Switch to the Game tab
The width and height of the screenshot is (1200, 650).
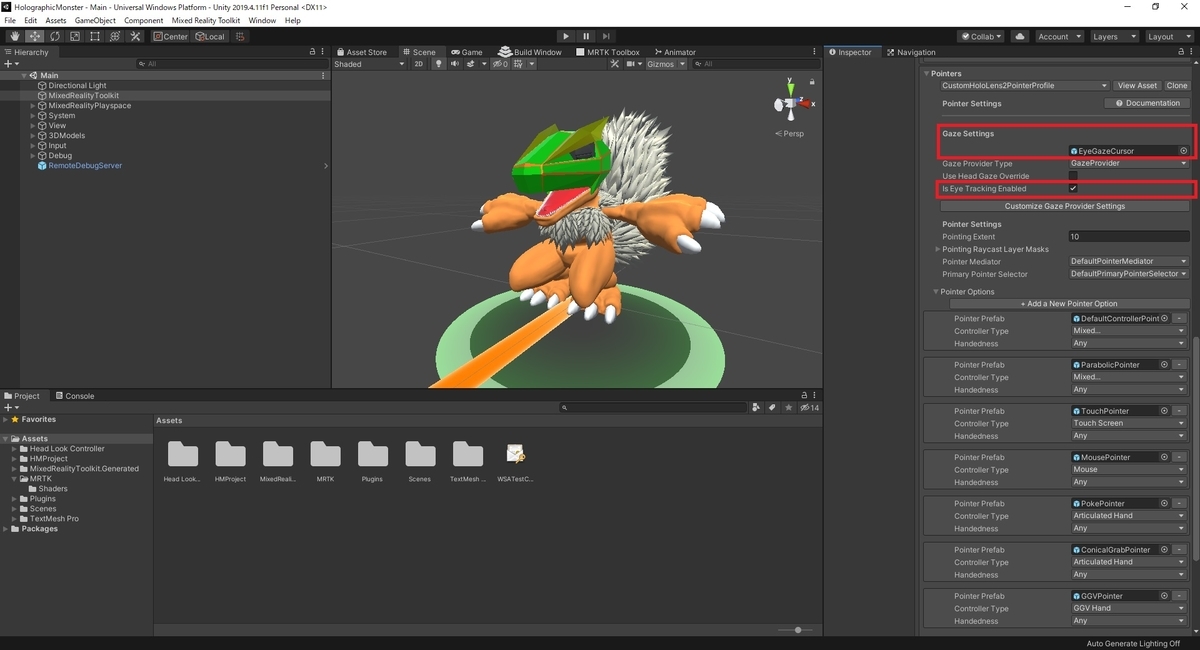click(466, 52)
